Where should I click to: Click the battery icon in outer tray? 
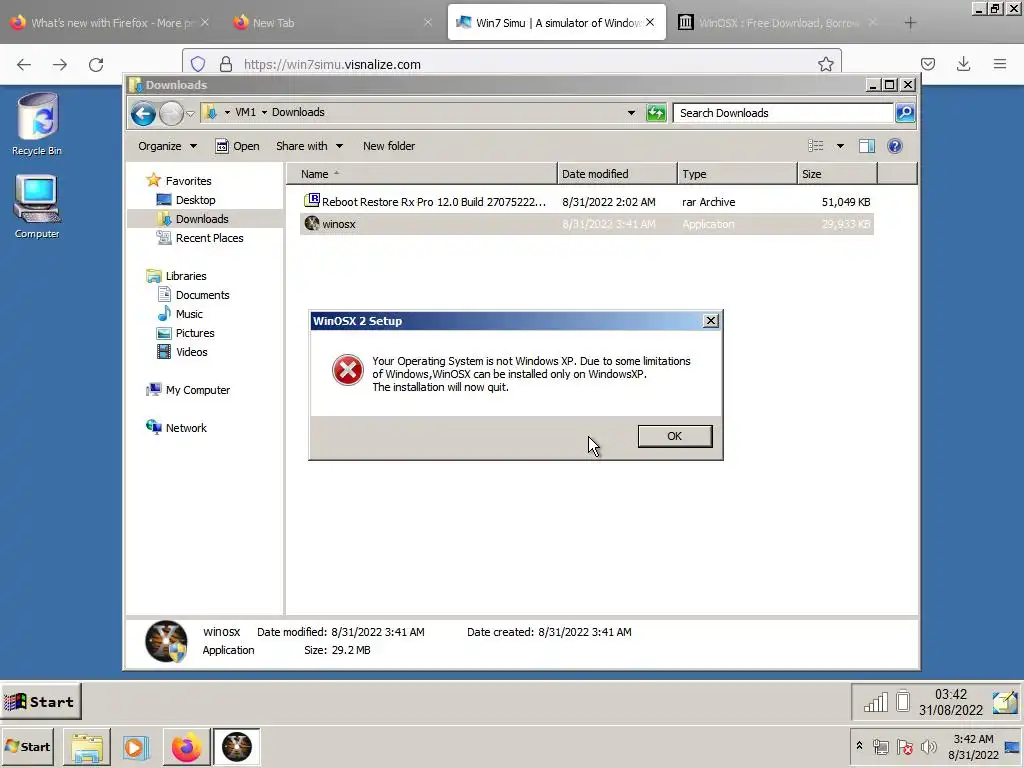903,701
